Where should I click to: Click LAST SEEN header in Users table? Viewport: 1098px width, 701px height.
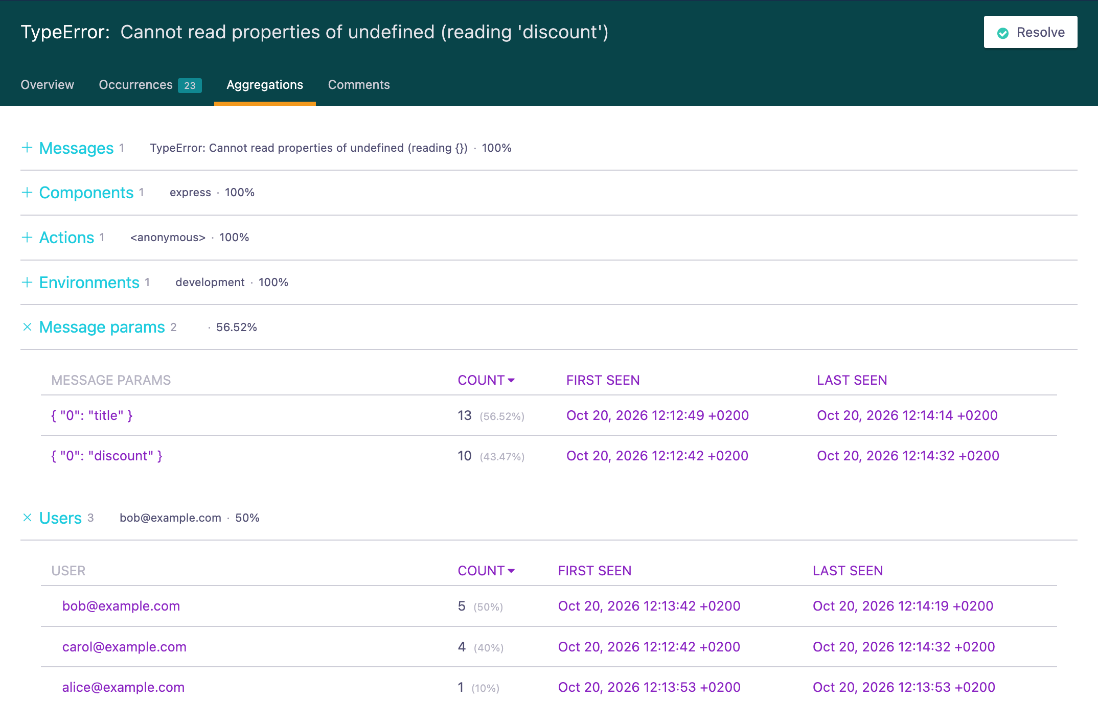[847, 571]
